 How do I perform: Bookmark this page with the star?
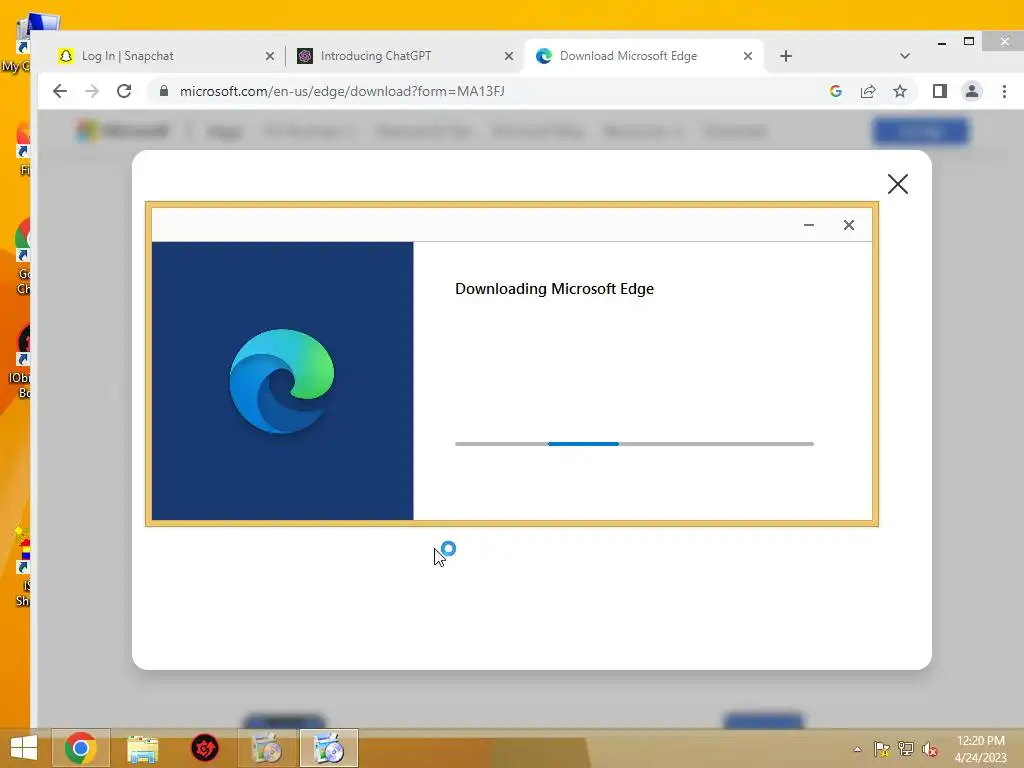point(900,91)
